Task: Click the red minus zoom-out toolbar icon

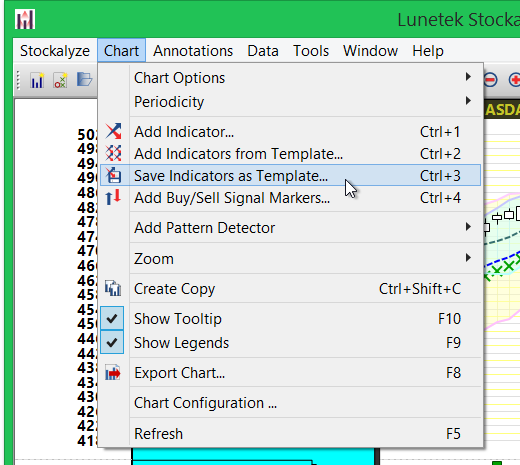Action: pyautogui.click(x=490, y=80)
